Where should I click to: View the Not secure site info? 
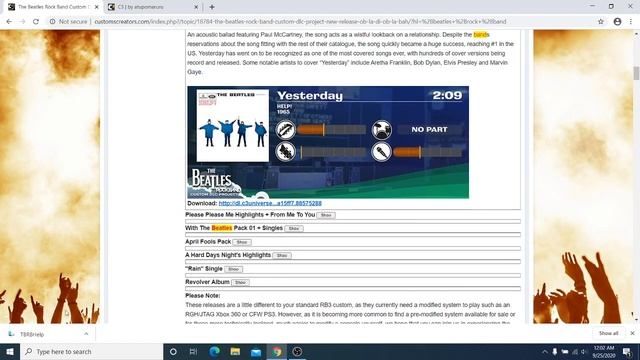coord(69,22)
